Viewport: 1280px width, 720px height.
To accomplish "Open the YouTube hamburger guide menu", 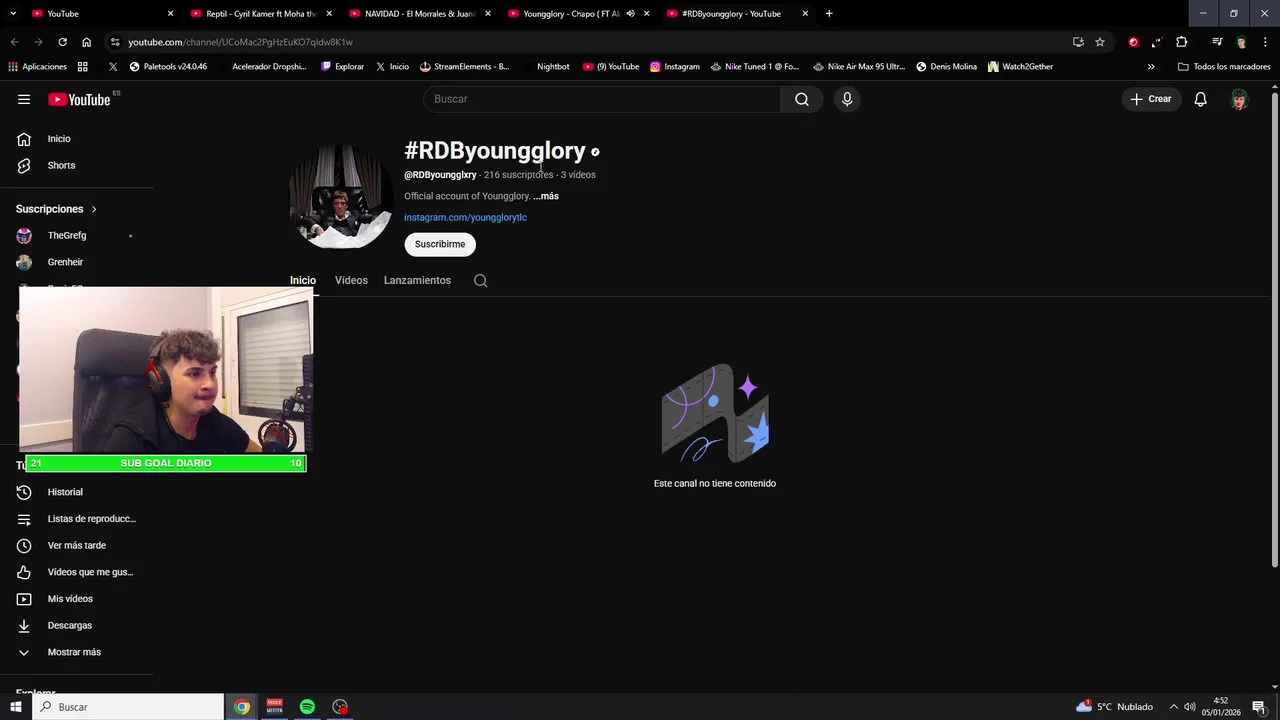I will point(24,99).
